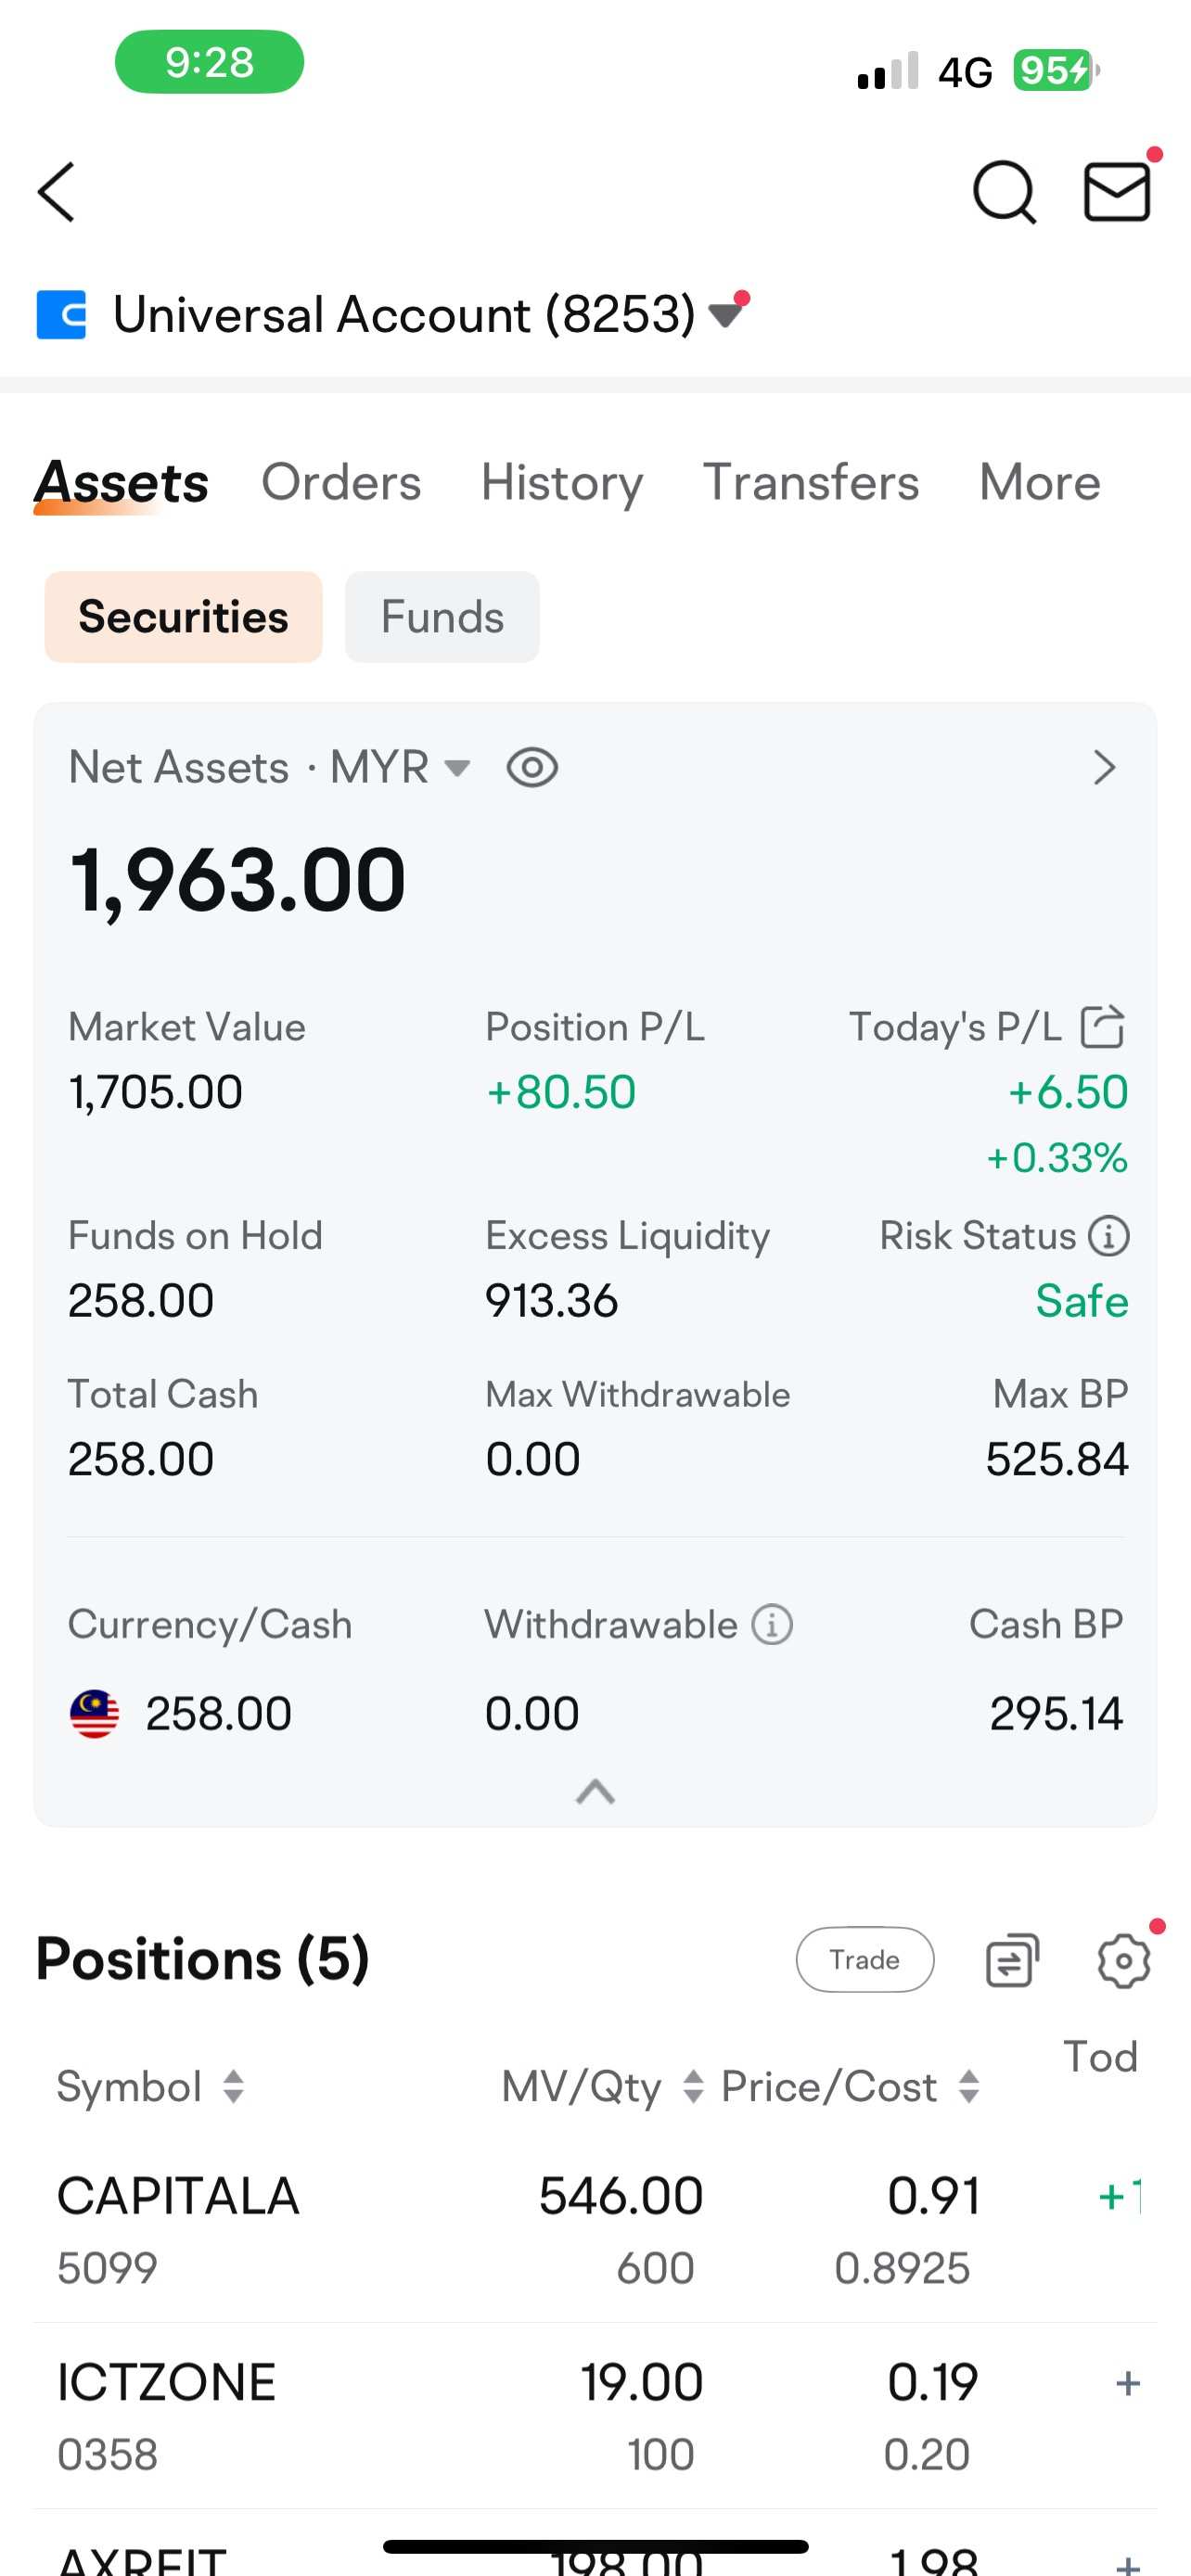
Task: Expand Universal Account selector dropdown
Action: pos(727,314)
